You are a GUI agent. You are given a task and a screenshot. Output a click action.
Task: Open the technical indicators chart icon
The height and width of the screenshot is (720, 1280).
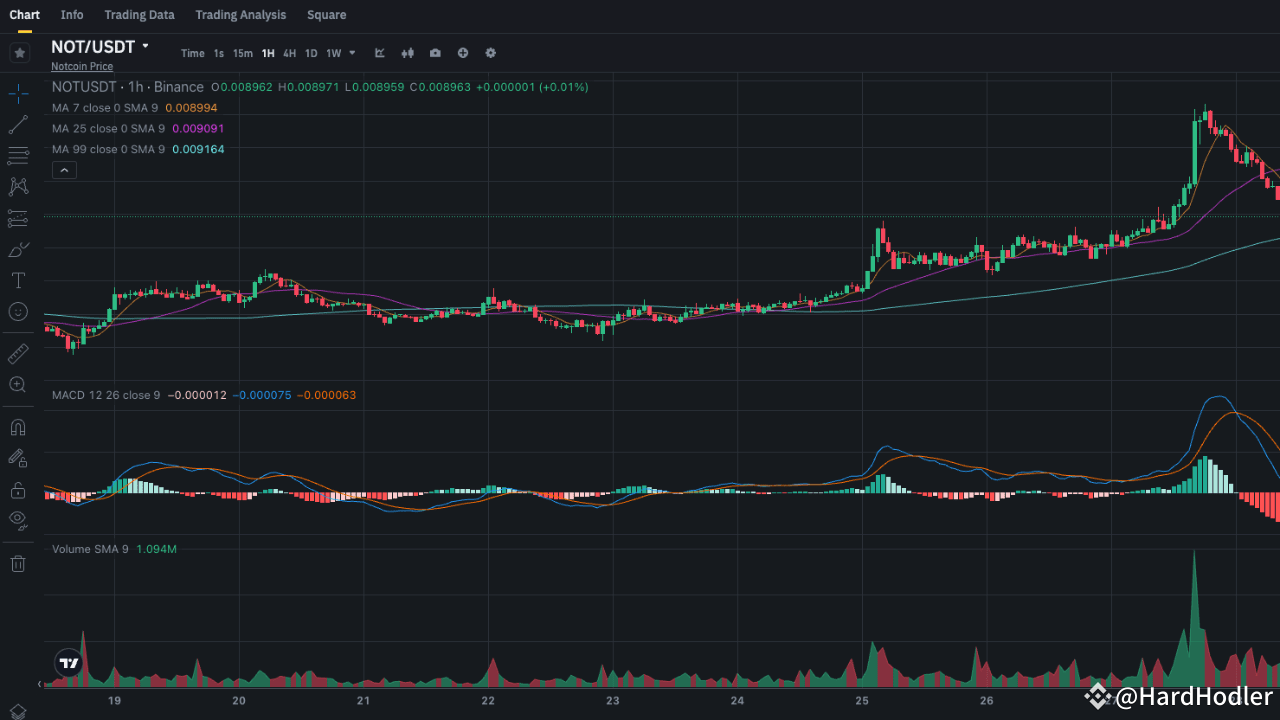tap(380, 53)
